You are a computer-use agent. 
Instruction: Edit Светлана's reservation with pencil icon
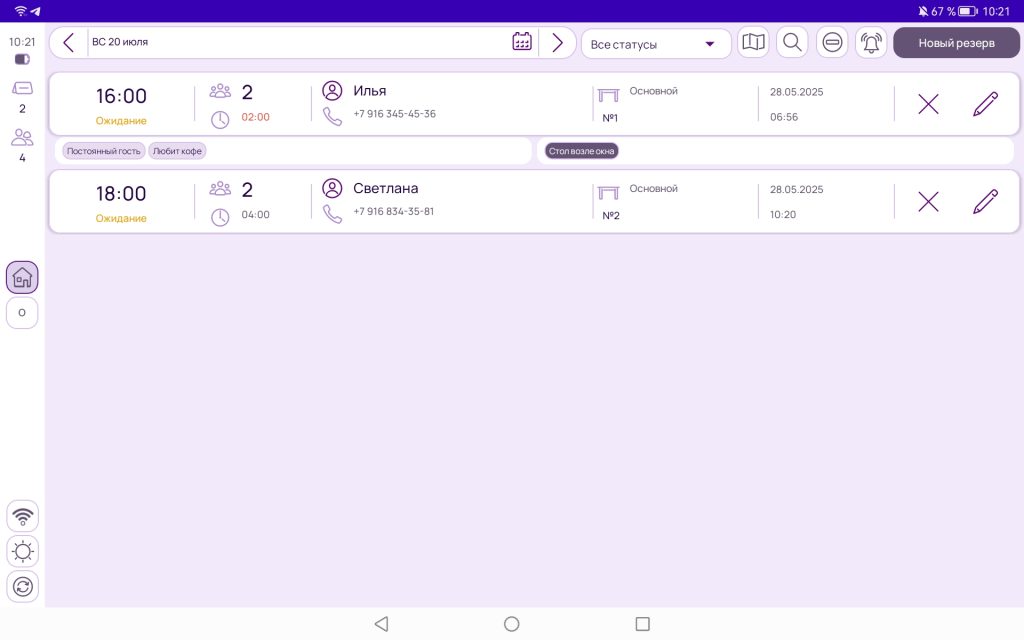pyautogui.click(x=985, y=201)
